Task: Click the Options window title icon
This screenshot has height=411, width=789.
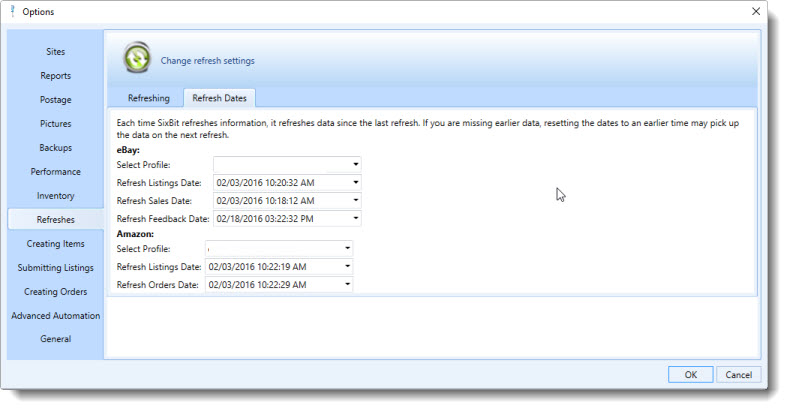Action: pos(13,11)
